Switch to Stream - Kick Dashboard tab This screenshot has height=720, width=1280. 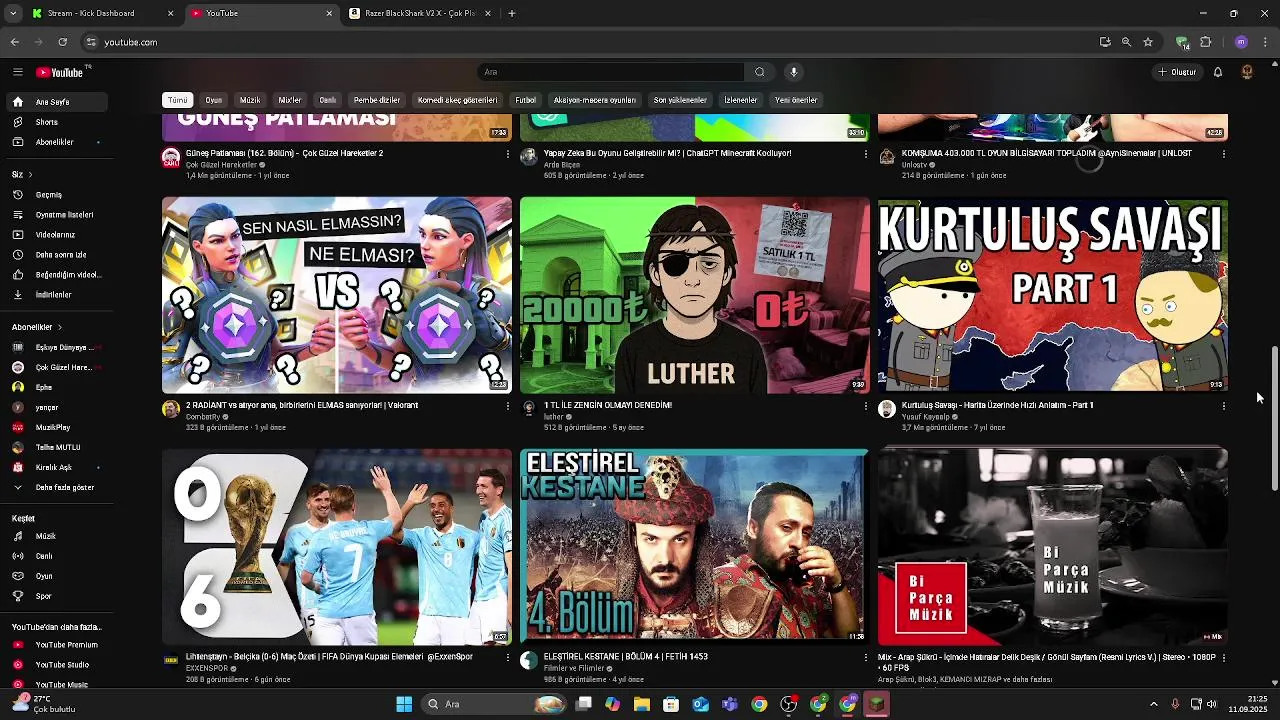[x=100, y=13]
